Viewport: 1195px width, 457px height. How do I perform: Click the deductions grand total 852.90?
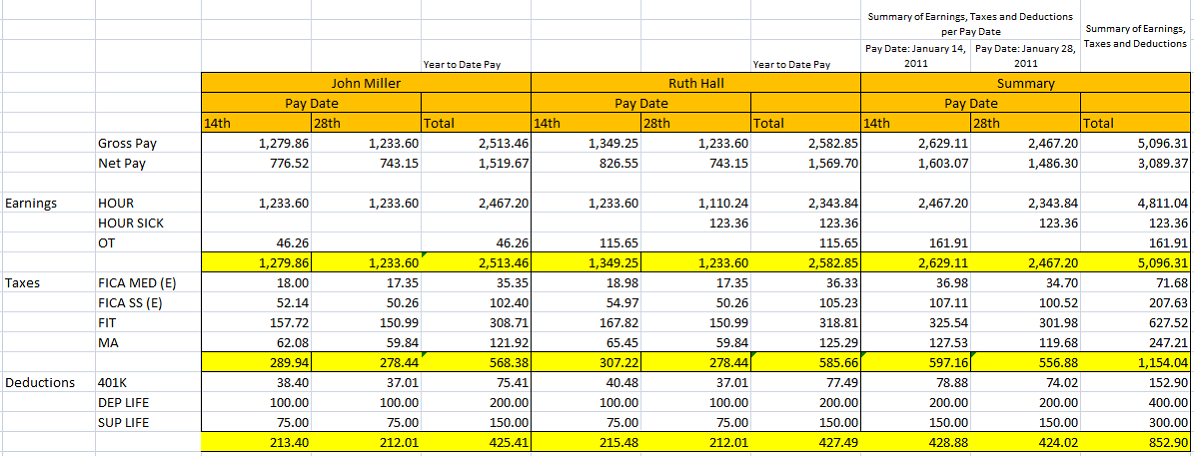(x=1135, y=443)
